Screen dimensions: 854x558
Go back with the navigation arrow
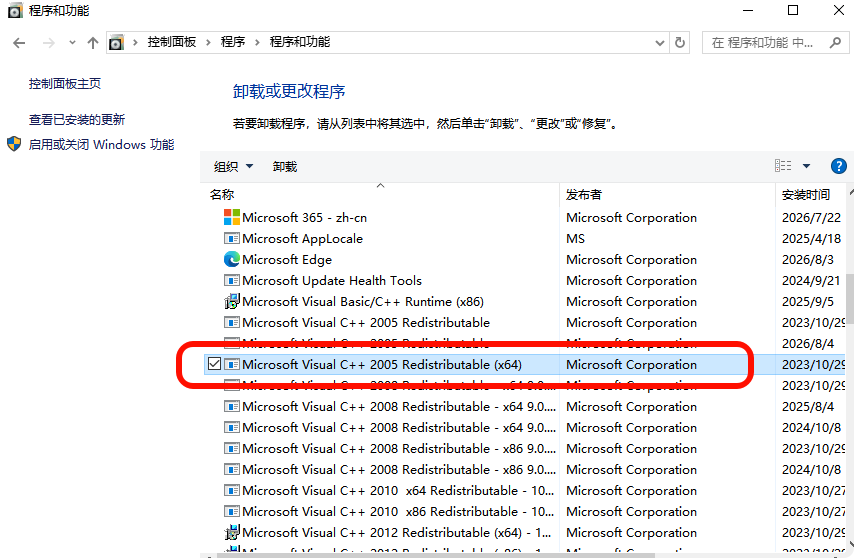(x=19, y=43)
